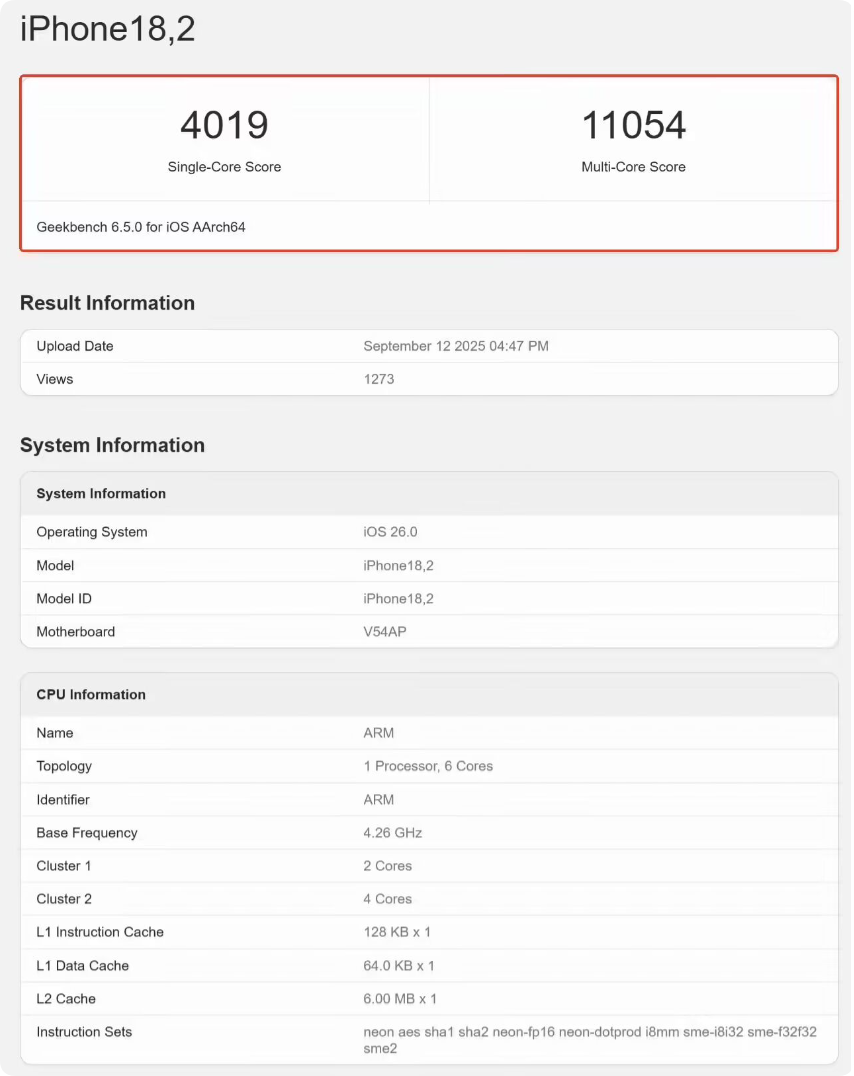The height and width of the screenshot is (1076, 854).
Task: Click the Cluster 1 label
Action: [64, 866]
